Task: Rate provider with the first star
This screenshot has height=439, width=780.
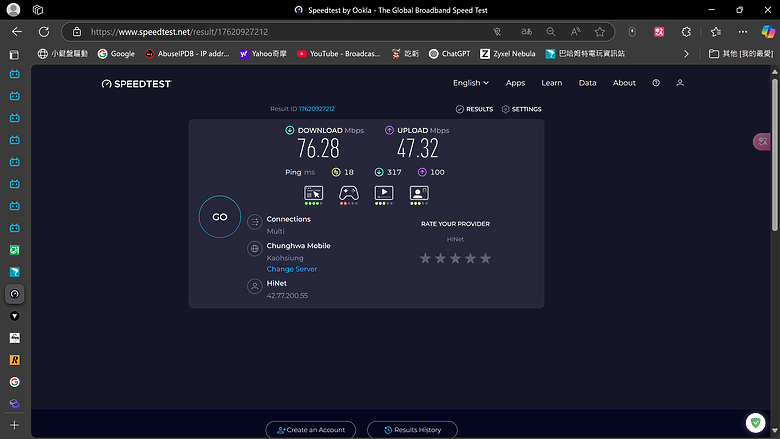Action: [425, 258]
